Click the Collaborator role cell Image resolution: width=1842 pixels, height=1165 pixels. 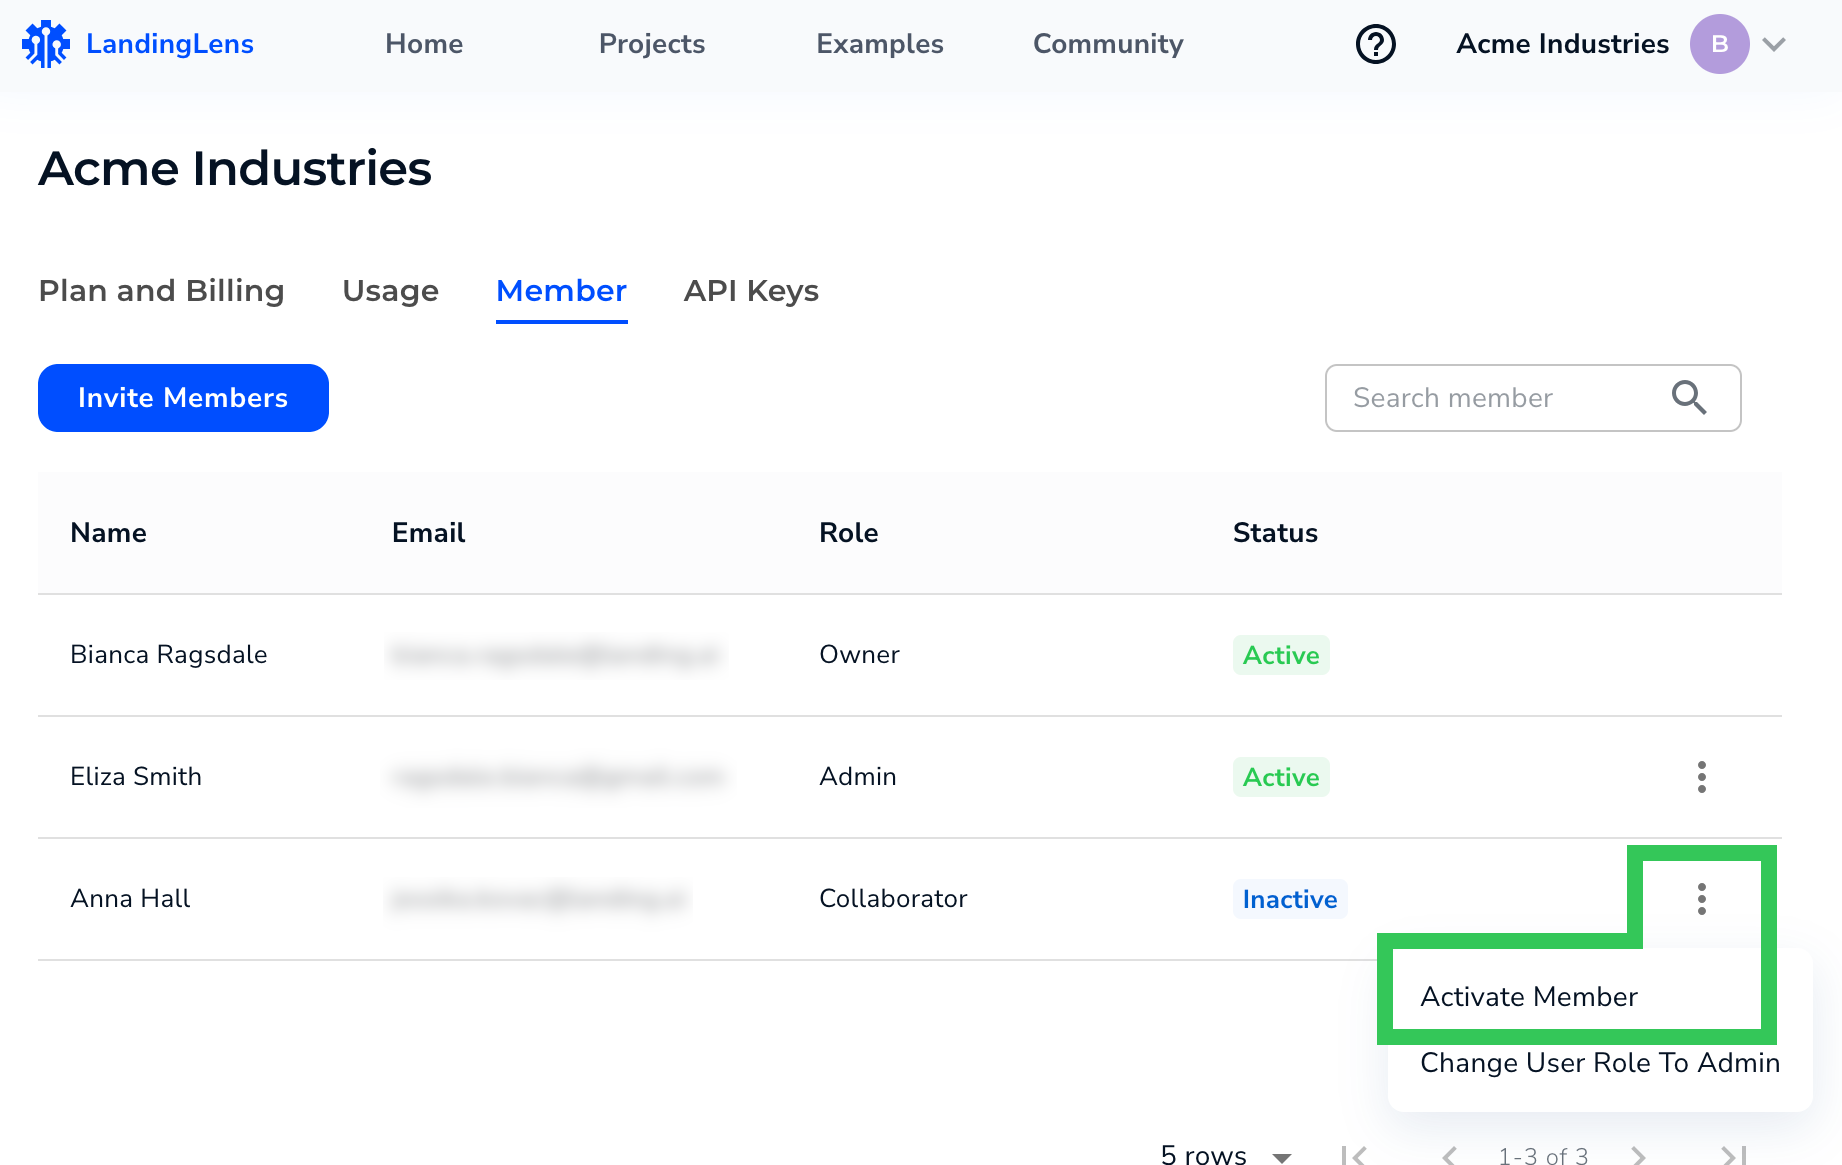[893, 899]
